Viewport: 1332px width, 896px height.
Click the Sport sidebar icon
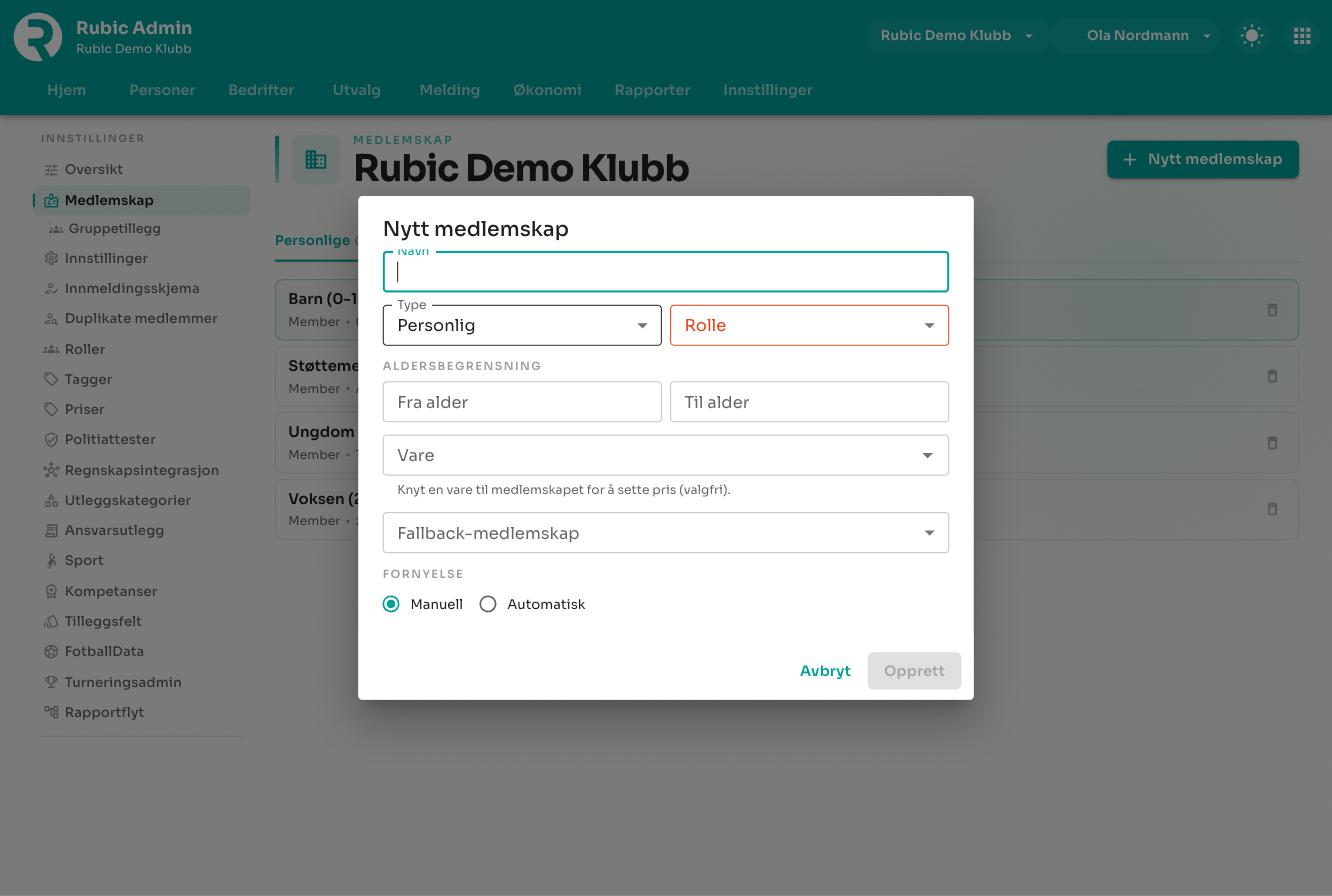51,561
